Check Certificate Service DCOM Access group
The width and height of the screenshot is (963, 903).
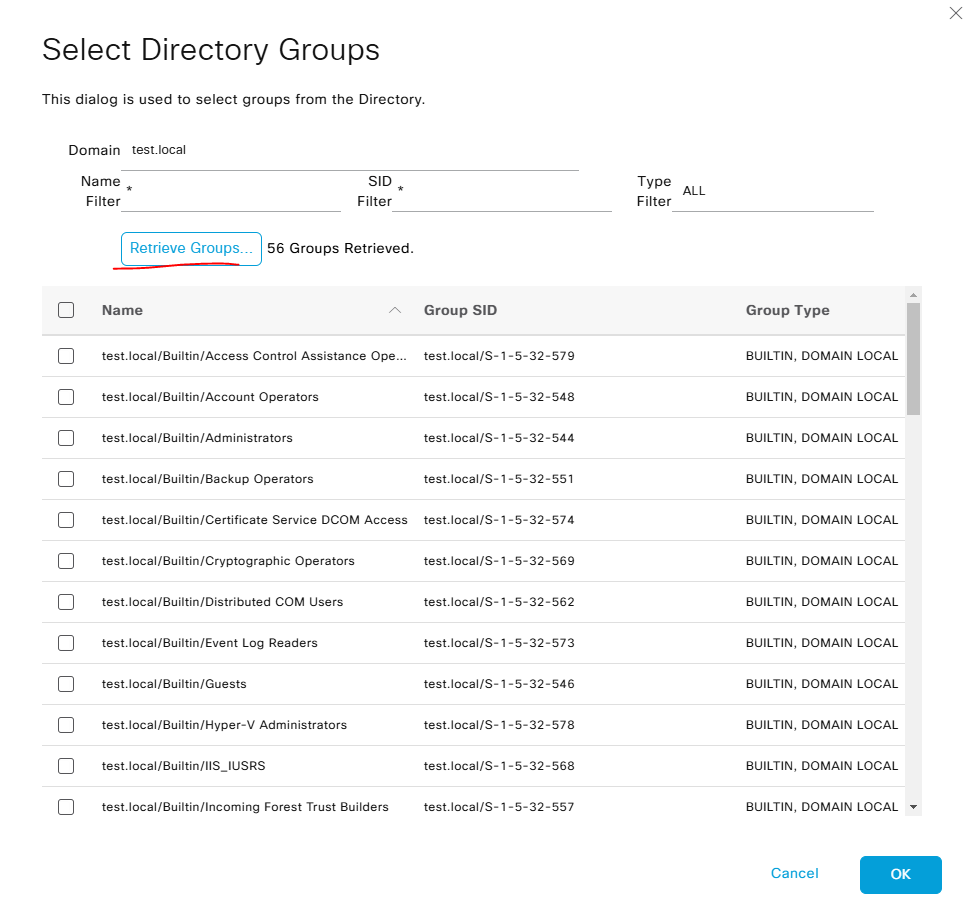pos(66,520)
